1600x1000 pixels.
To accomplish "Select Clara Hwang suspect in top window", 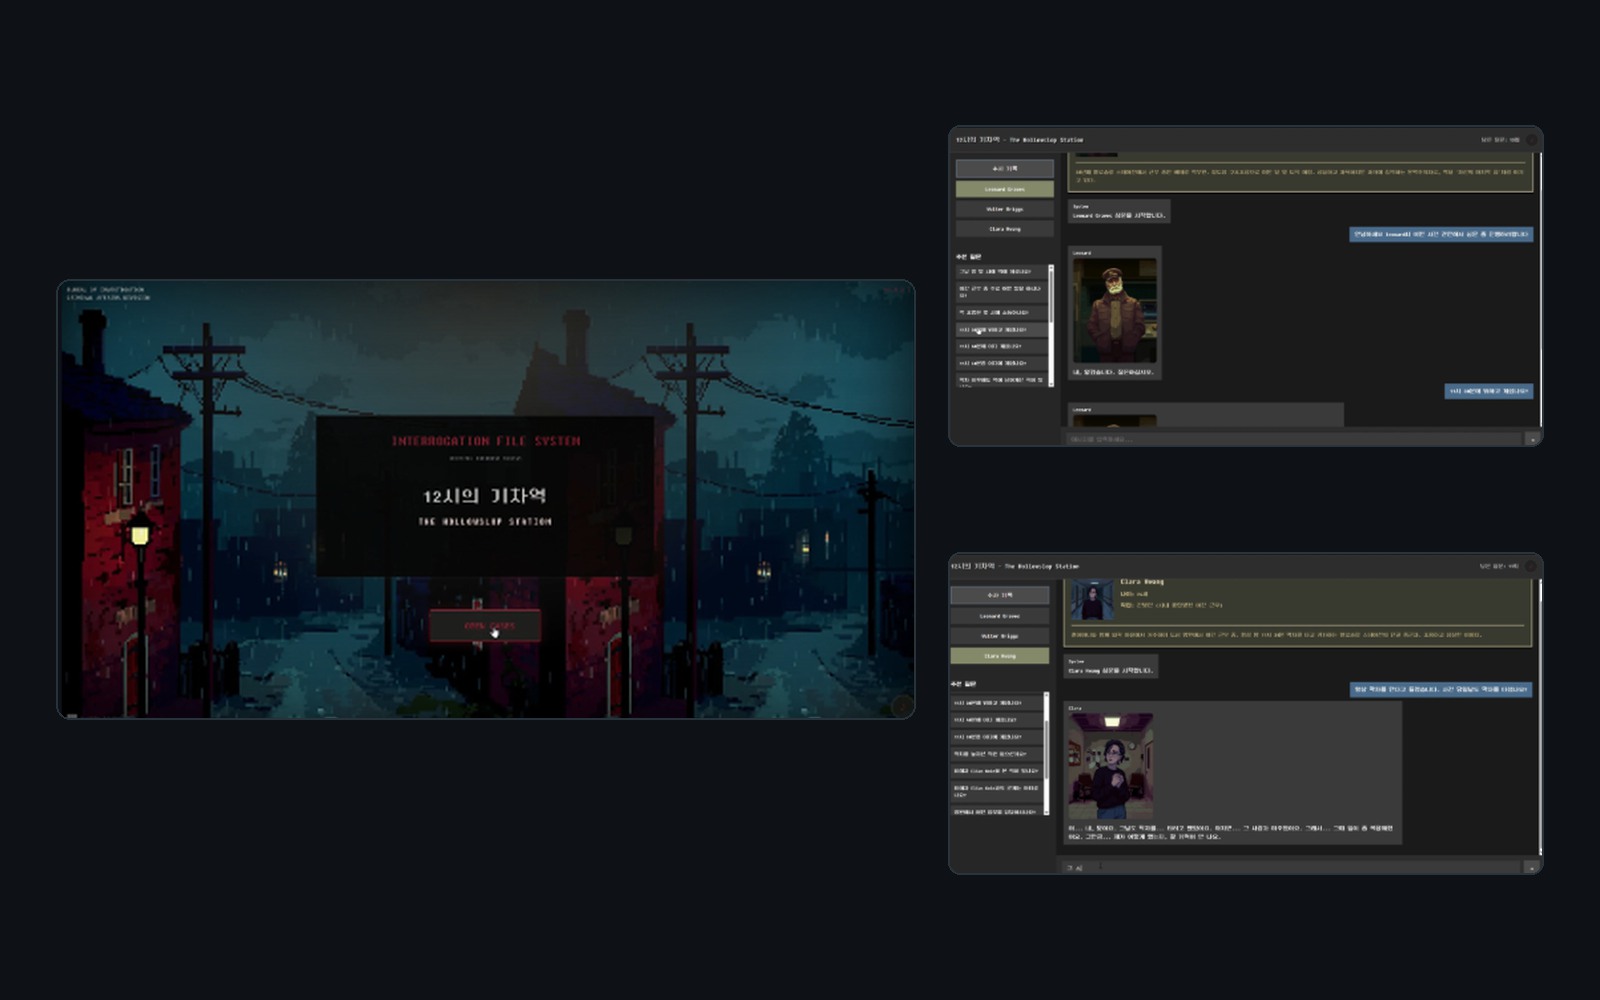I will pos(1004,229).
